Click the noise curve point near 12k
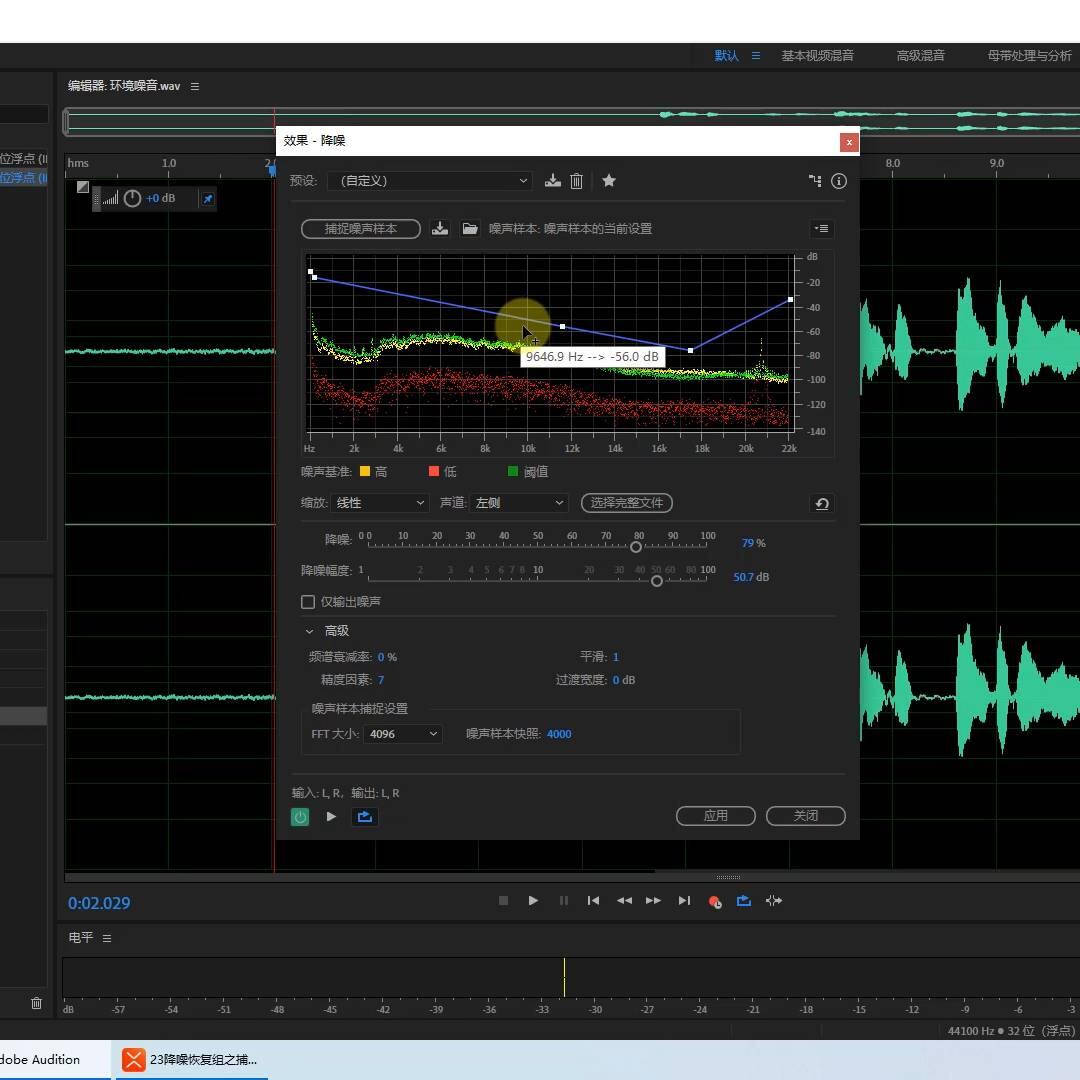 (563, 326)
